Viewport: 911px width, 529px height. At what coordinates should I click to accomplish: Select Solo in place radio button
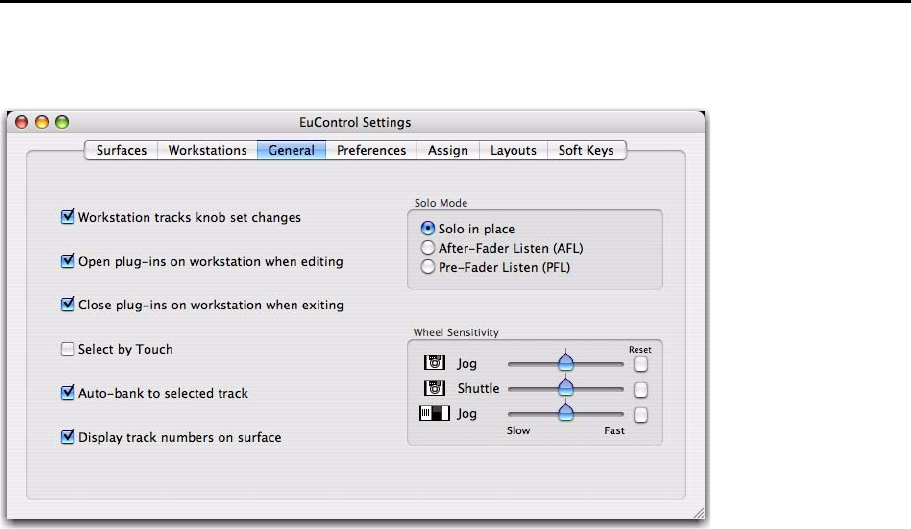(428, 228)
